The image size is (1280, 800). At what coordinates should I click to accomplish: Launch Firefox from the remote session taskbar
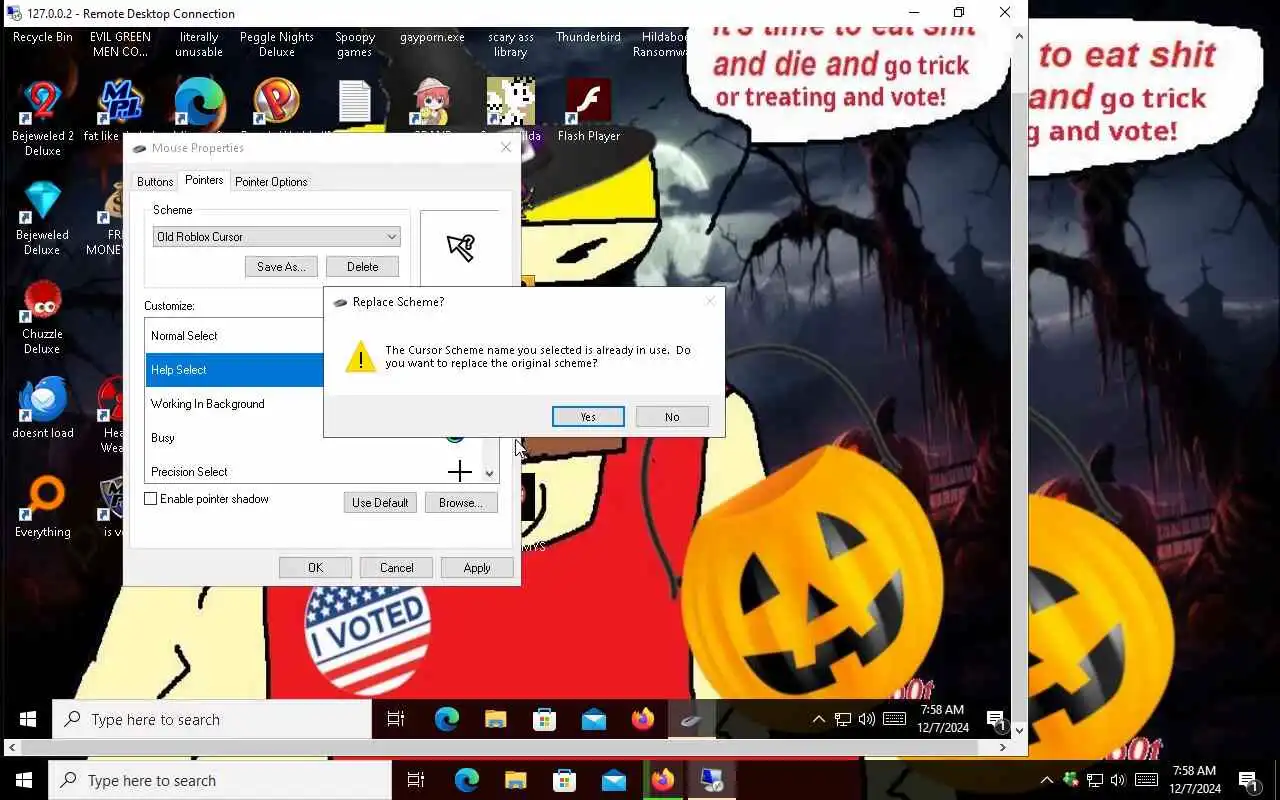tap(642, 719)
